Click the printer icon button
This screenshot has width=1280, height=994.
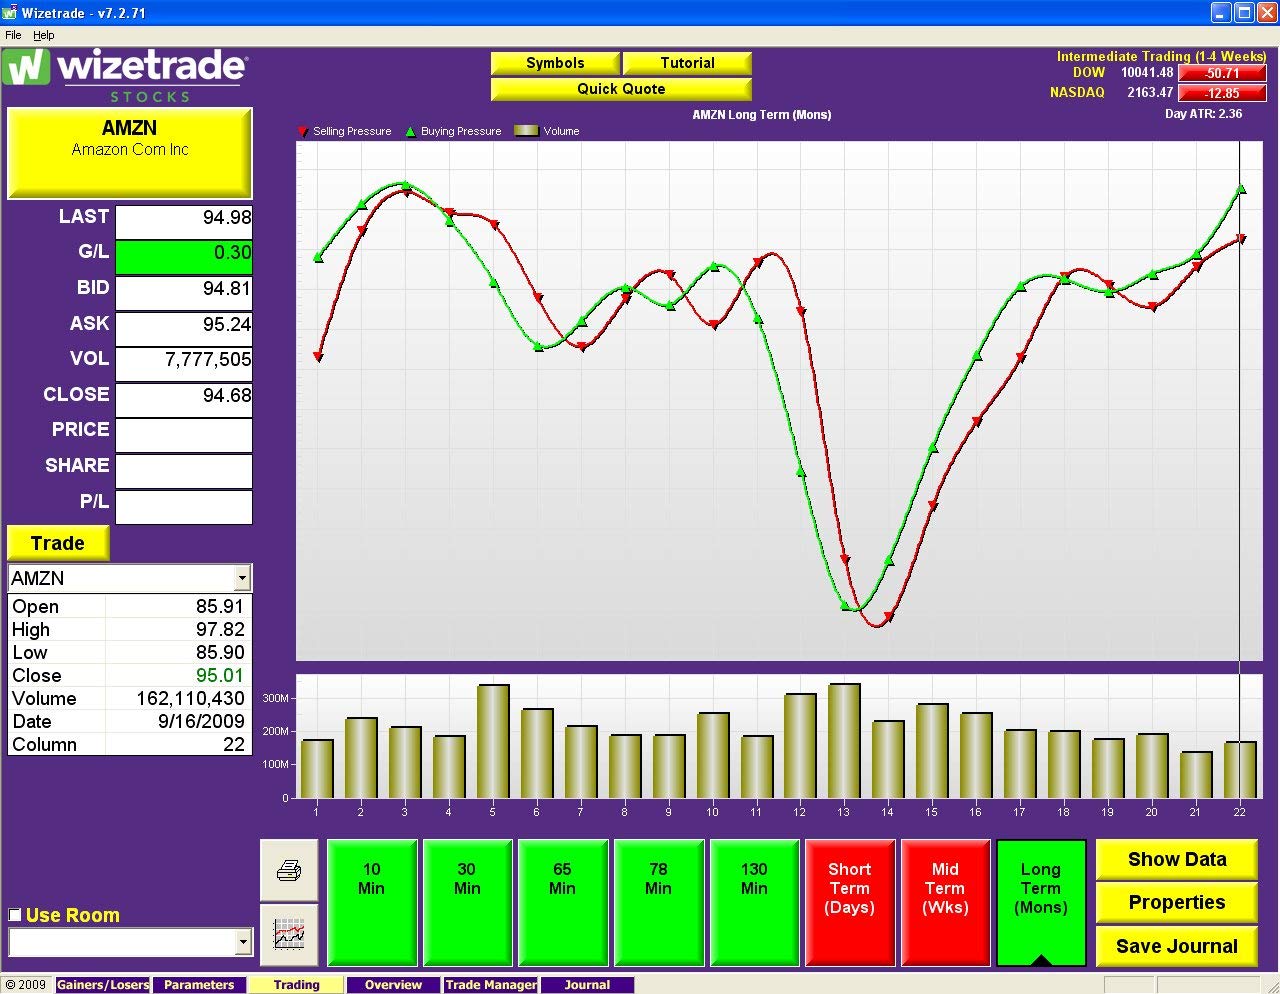[289, 871]
